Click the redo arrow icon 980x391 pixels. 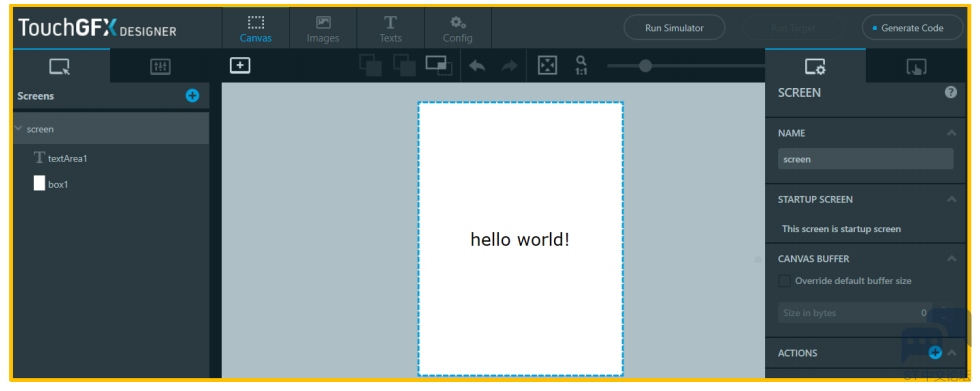click(x=509, y=66)
